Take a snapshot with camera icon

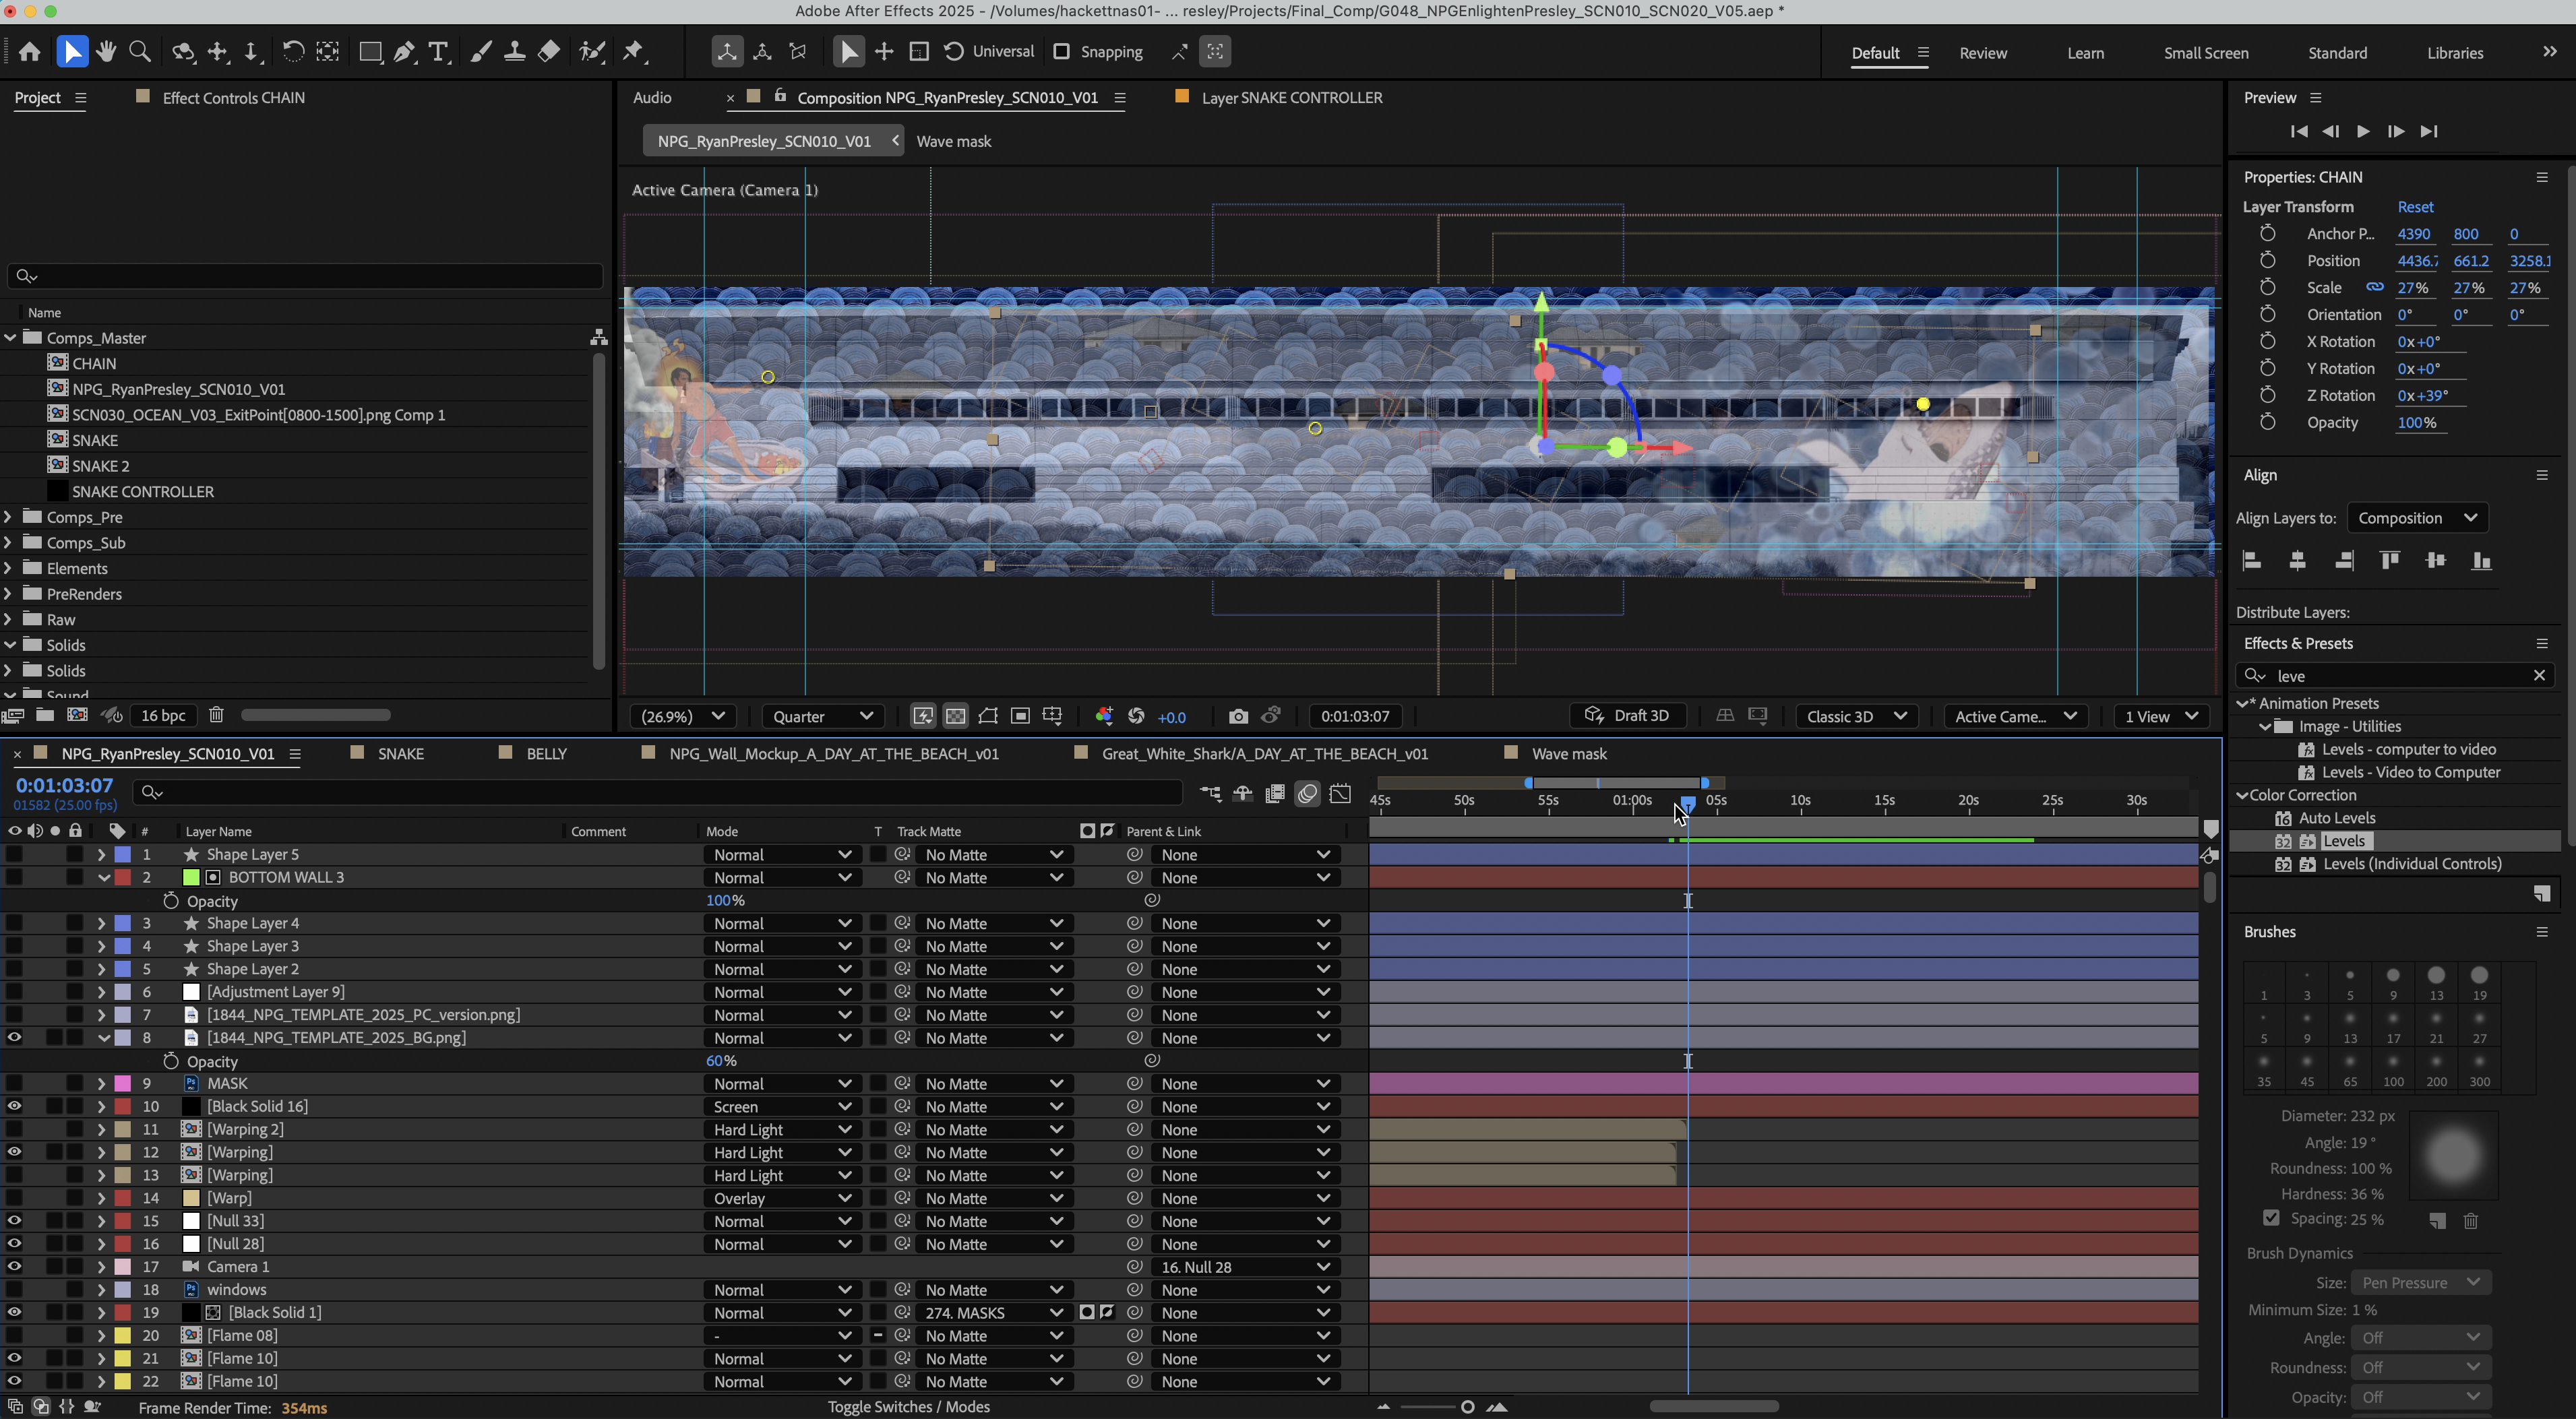point(1238,716)
